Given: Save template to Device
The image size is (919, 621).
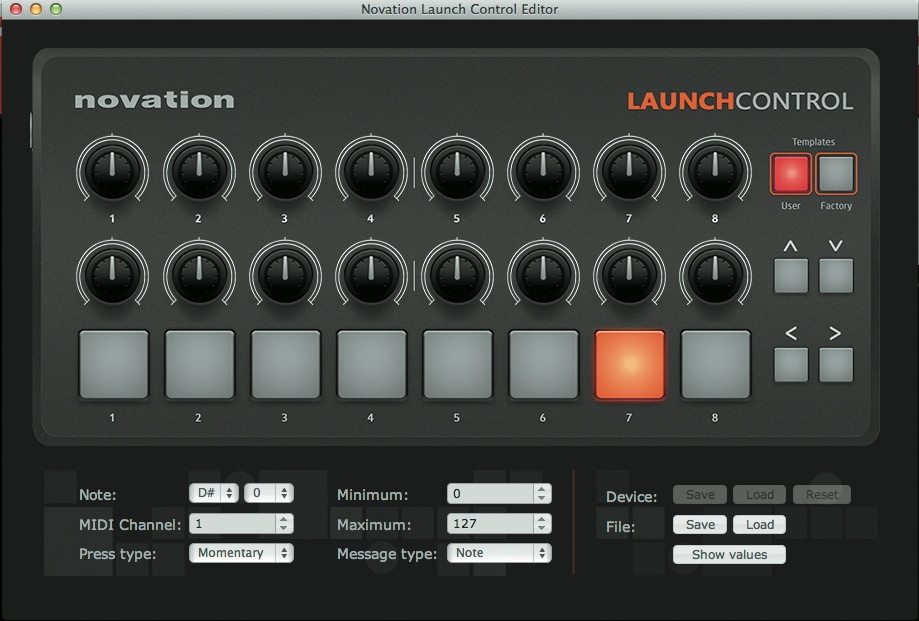Looking at the screenshot, I should point(700,495).
